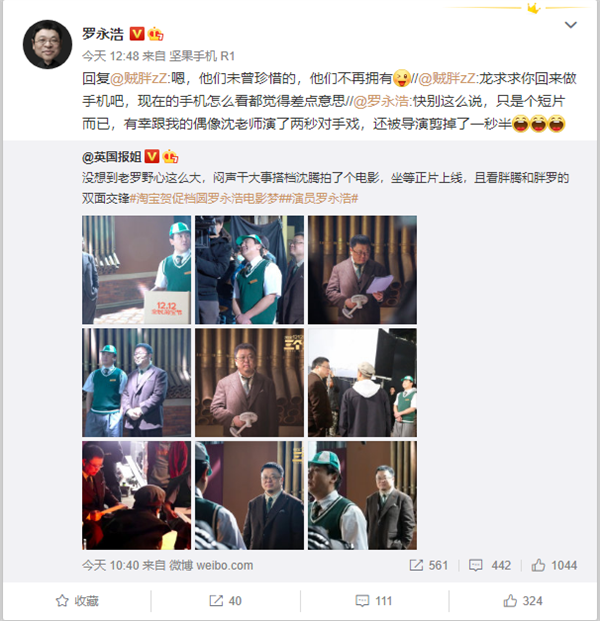Open the @英国报姐 original poster link
The height and width of the screenshot is (621, 600).
coord(112,157)
